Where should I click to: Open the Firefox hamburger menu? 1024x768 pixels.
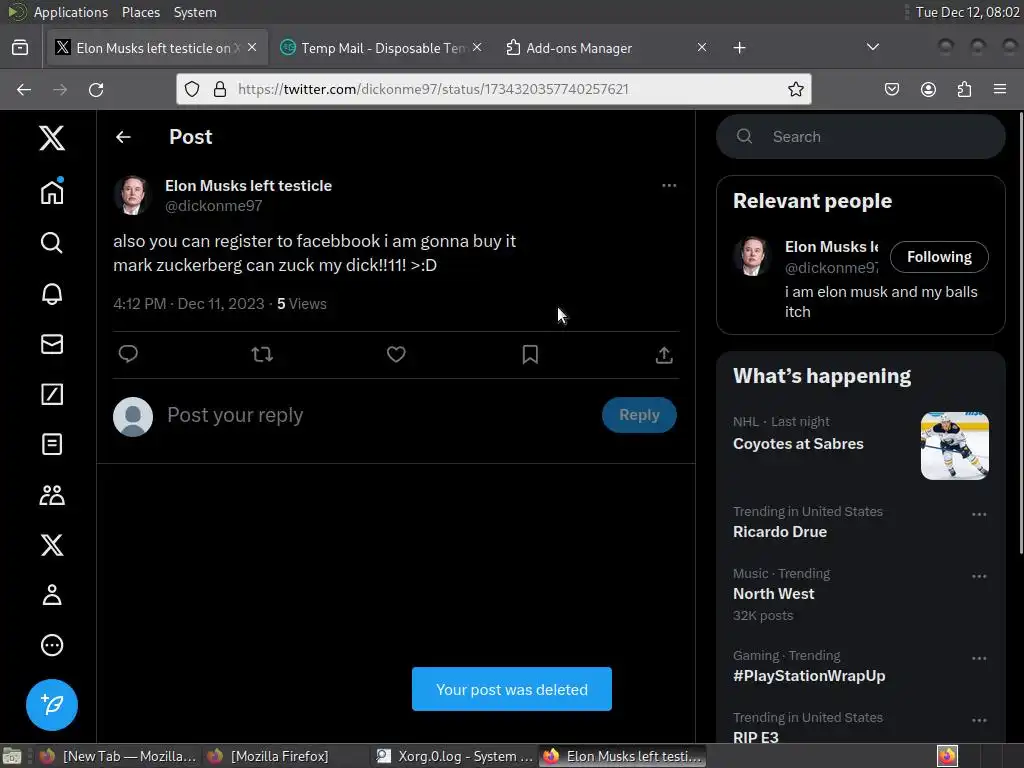tap(1000, 89)
